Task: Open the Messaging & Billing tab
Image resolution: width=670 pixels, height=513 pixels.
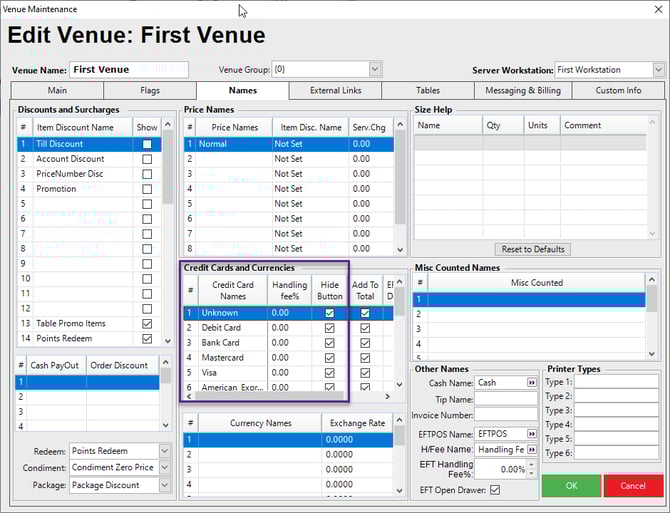Action: click(523, 91)
